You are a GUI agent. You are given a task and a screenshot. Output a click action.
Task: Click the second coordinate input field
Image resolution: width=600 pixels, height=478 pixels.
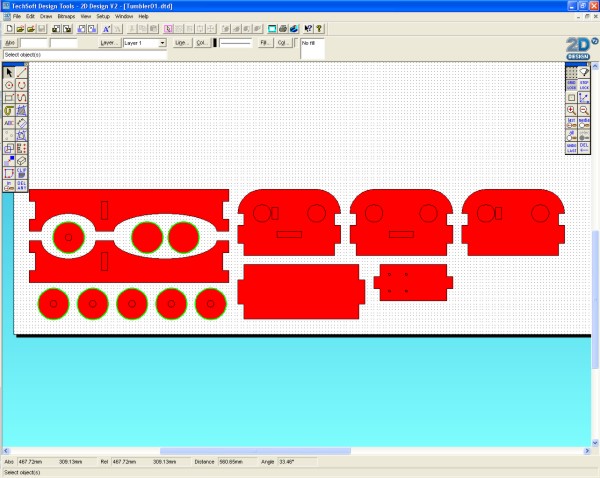pyautogui.click(x=64, y=43)
